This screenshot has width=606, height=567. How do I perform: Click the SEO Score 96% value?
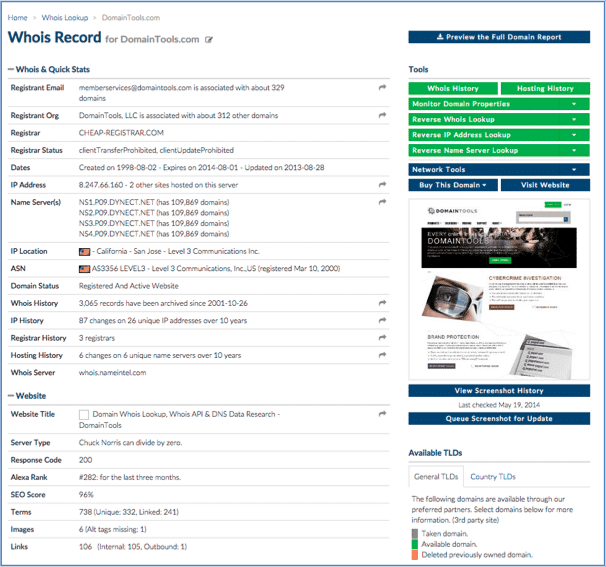[86, 495]
